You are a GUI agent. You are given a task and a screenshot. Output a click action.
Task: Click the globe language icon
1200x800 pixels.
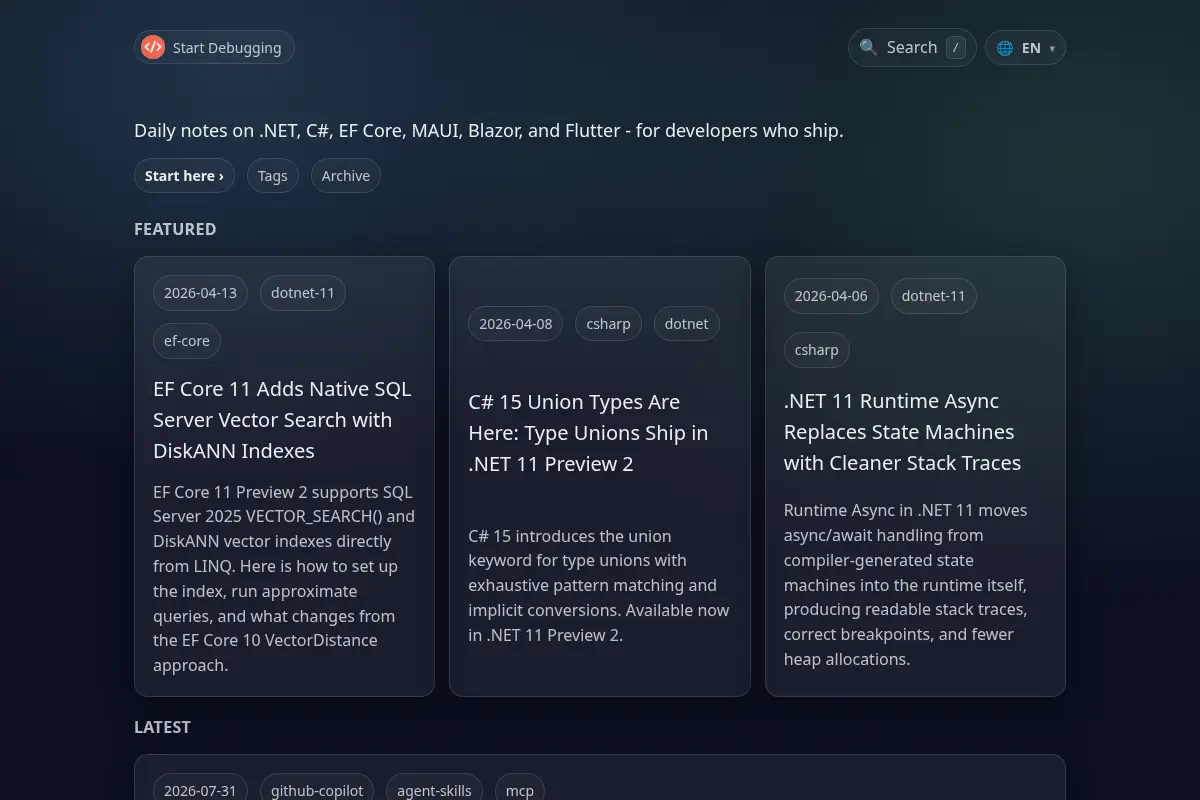[1005, 48]
